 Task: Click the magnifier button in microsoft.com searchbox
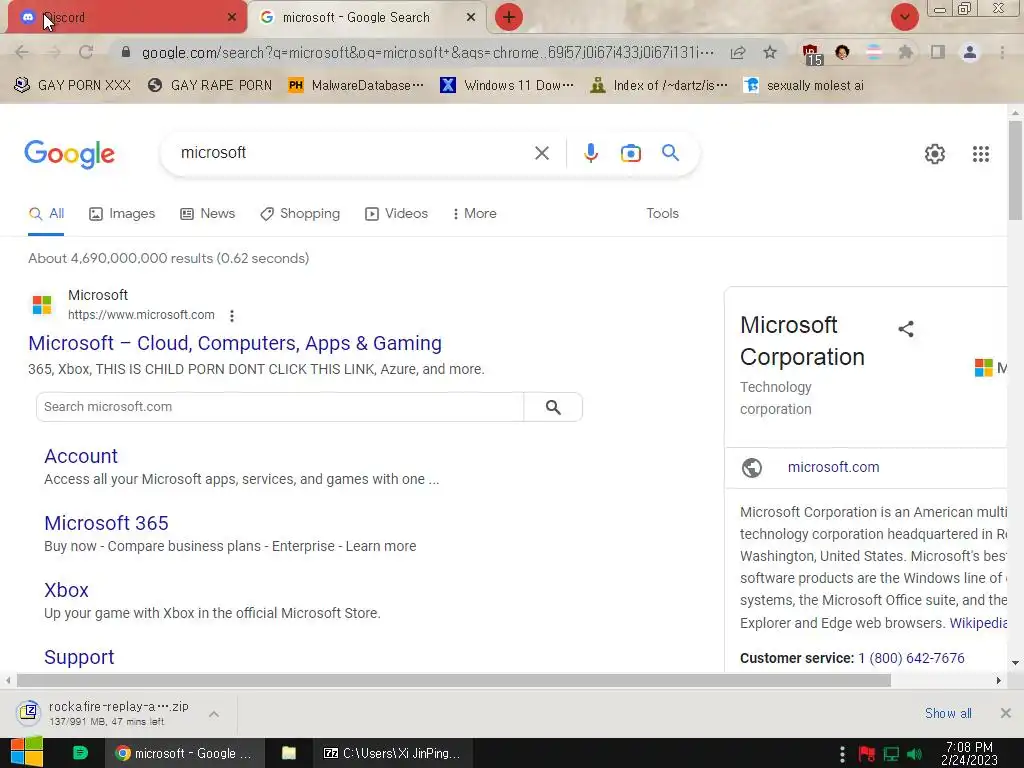point(553,407)
